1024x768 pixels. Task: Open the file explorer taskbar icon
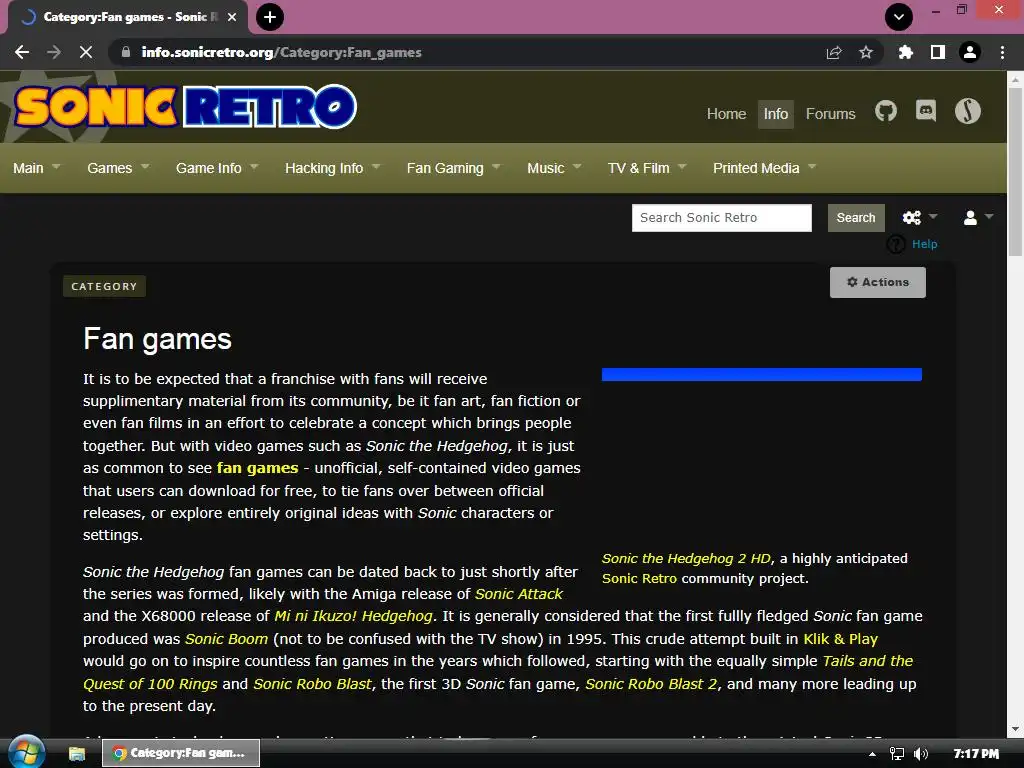77,754
